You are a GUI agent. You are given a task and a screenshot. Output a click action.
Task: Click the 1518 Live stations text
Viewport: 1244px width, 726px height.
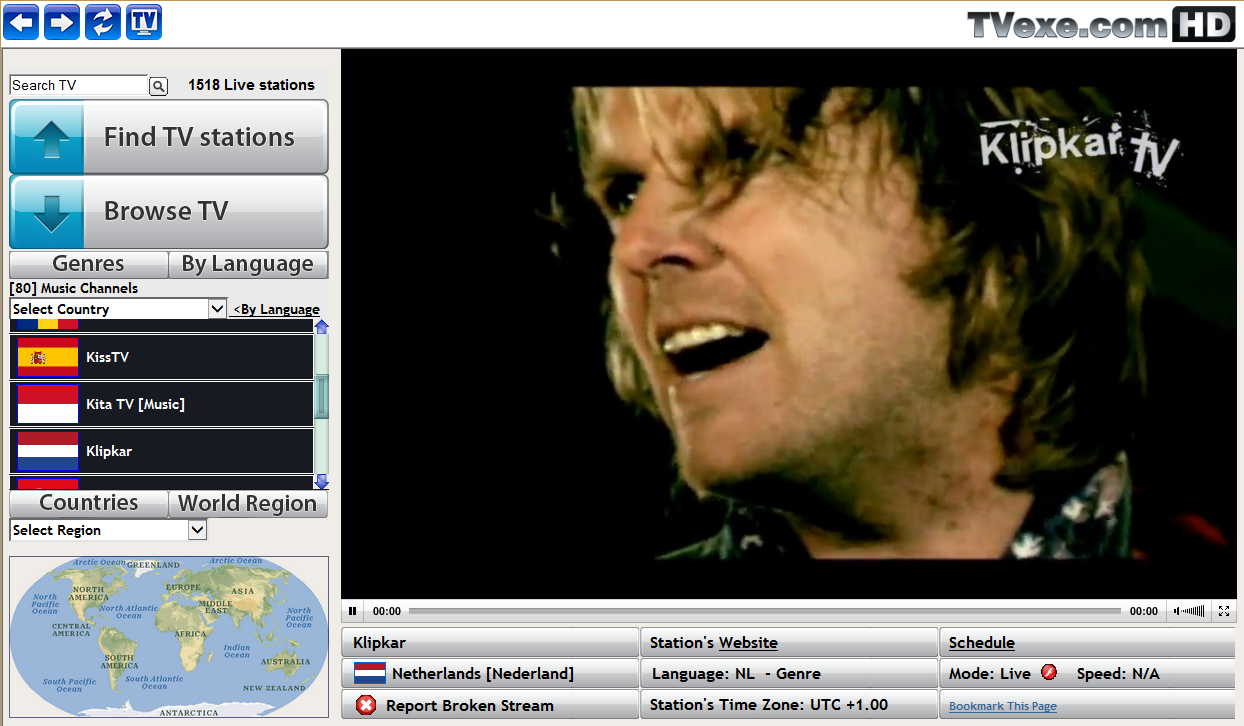(251, 85)
